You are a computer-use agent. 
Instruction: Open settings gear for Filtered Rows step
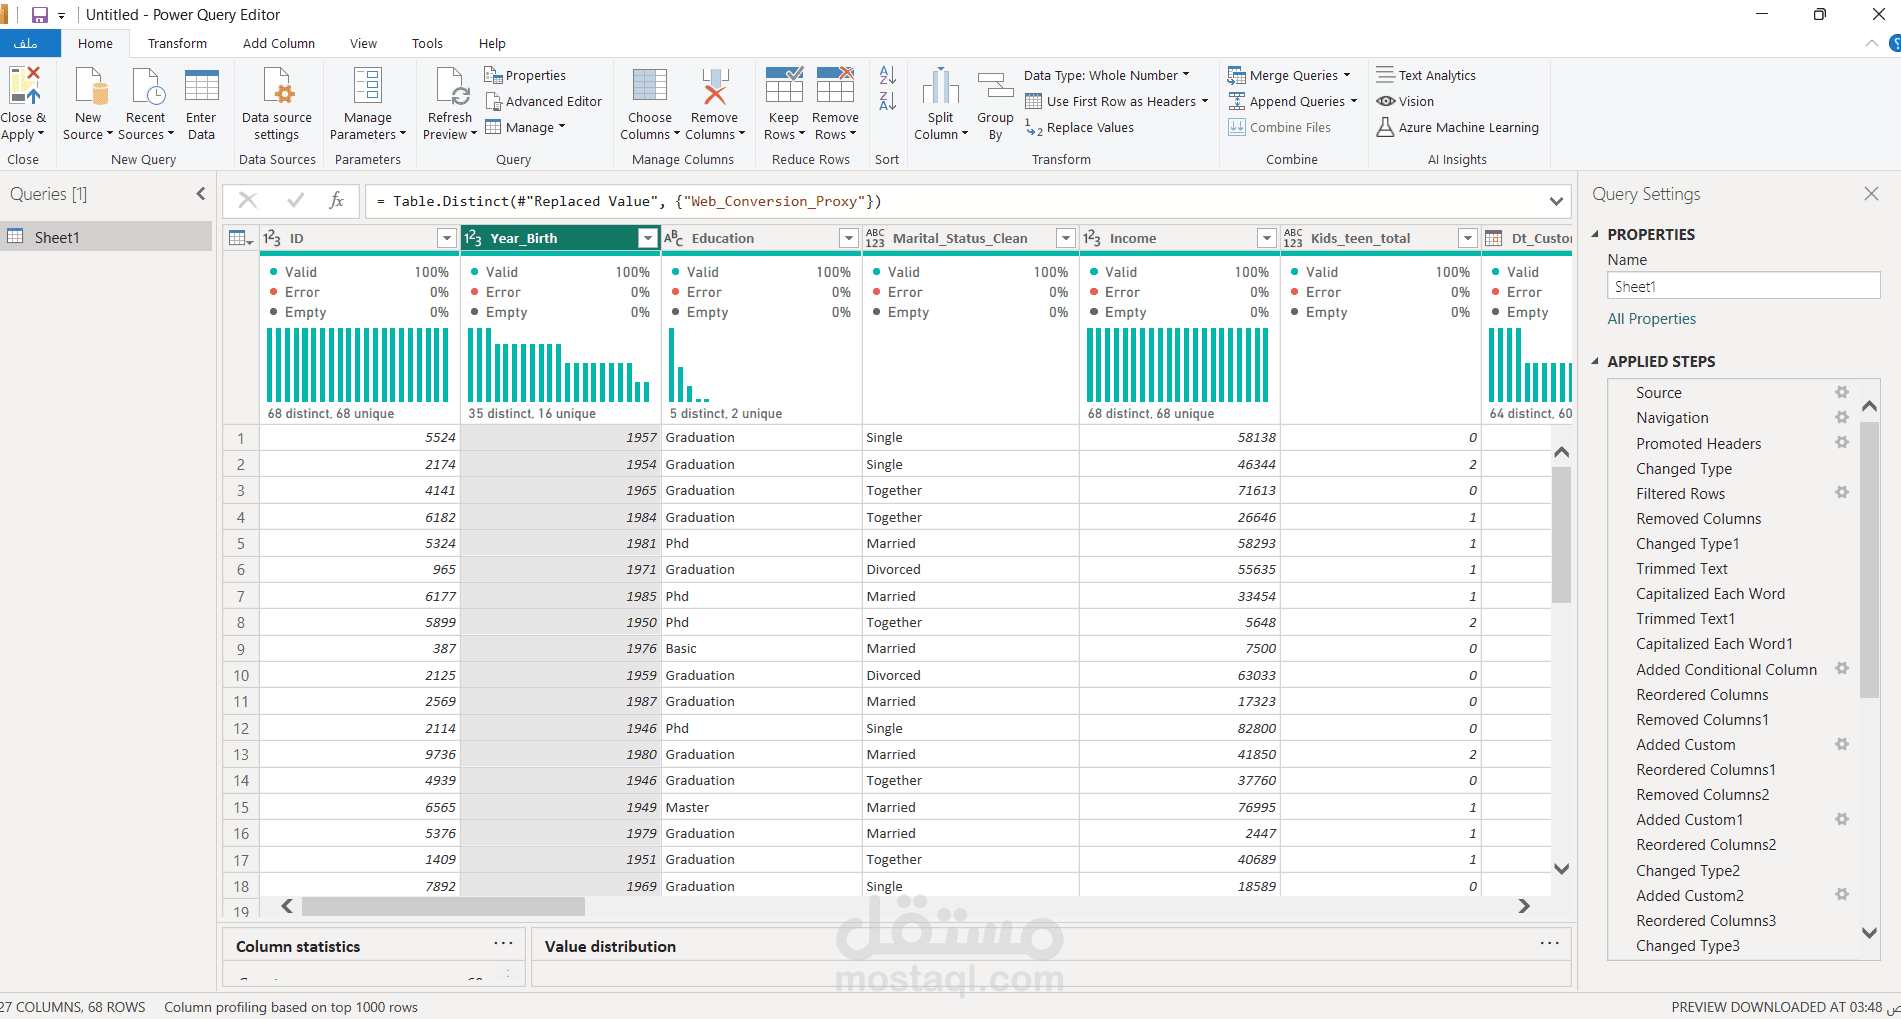1842,492
